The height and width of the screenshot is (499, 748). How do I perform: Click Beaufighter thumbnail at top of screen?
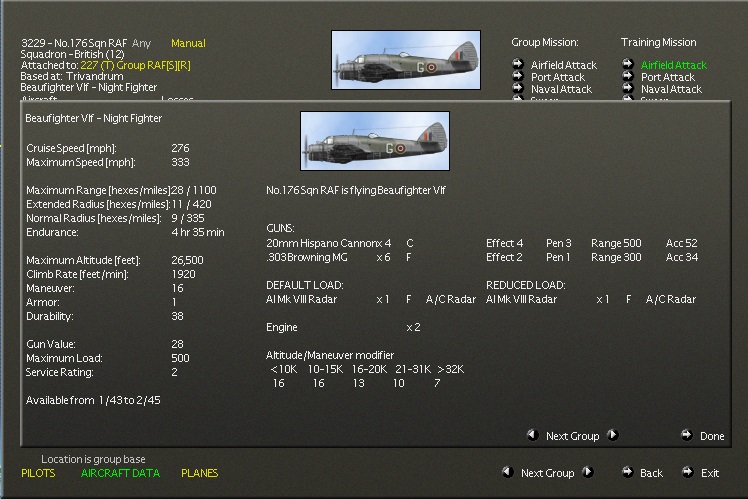click(x=406, y=60)
